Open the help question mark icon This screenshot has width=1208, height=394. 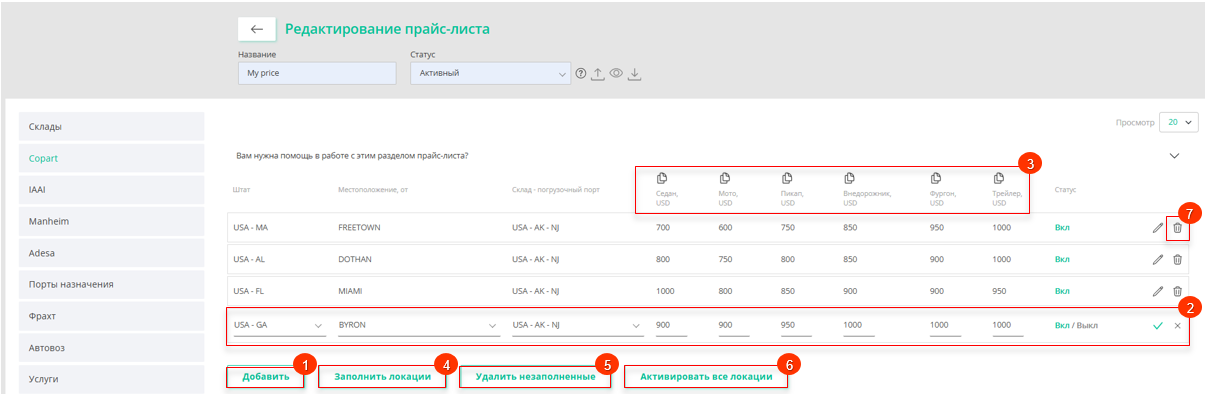580,73
